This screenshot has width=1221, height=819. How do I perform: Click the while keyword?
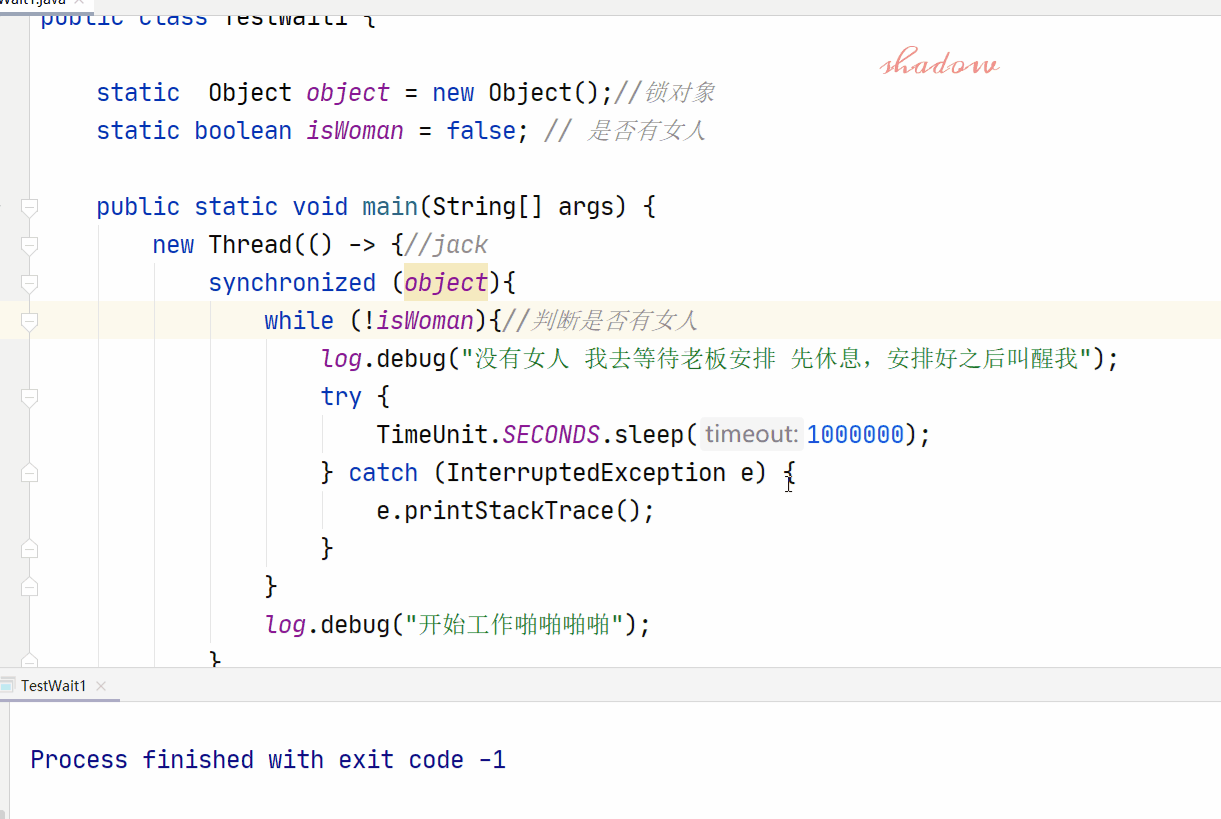pyautogui.click(x=299, y=321)
